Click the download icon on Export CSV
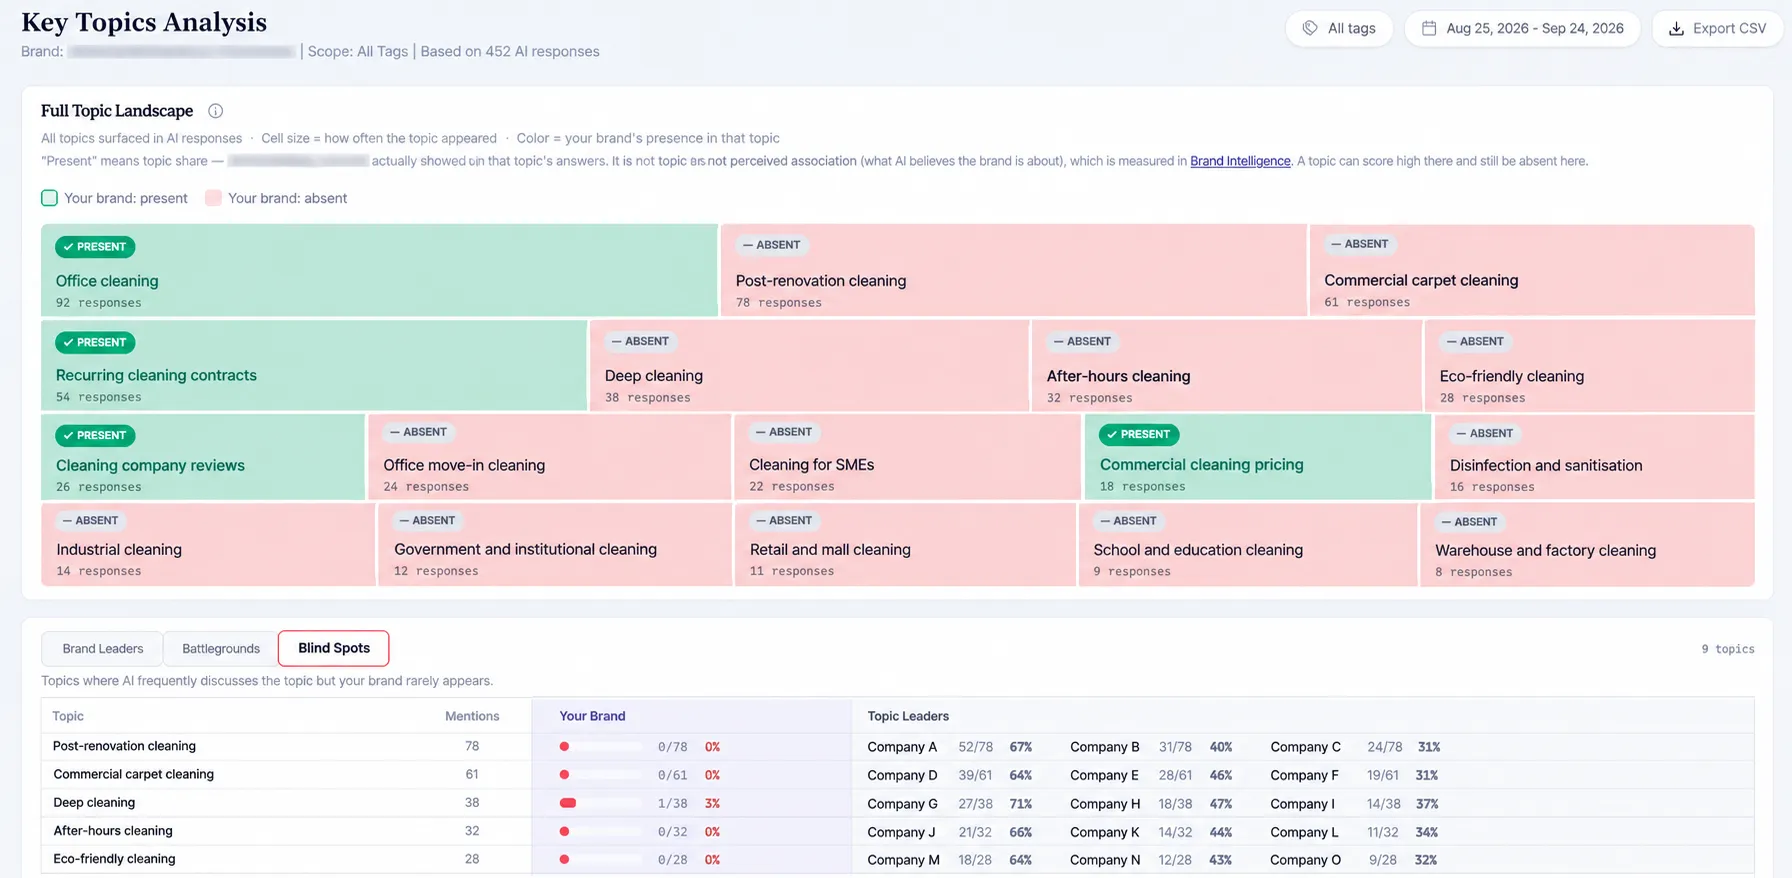This screenshot has height=878, width=1792. [x=1676, y=29]
